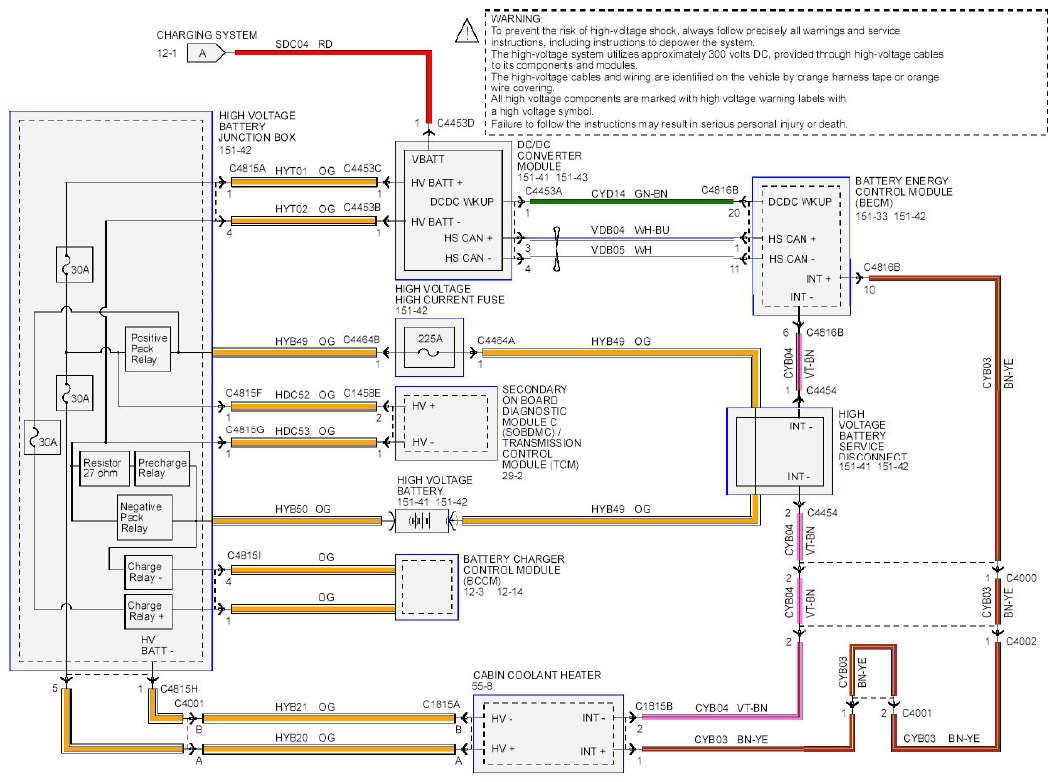Click the green CYD14 GN-BN wire
Image resolution: width=1057 pixels, height=782 pixels.
coord(632,202)
